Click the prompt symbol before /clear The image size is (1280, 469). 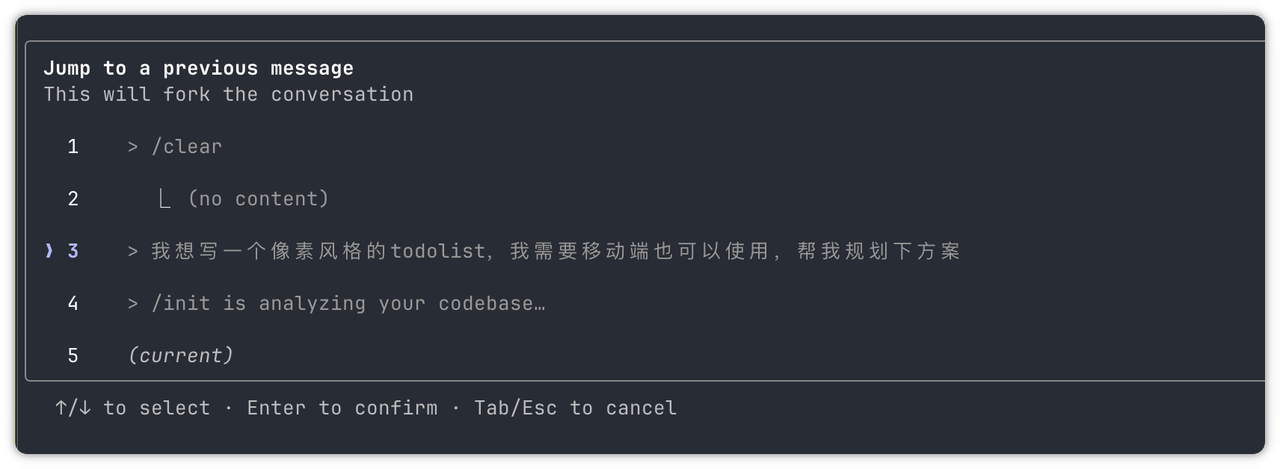(x=133, y=147)
